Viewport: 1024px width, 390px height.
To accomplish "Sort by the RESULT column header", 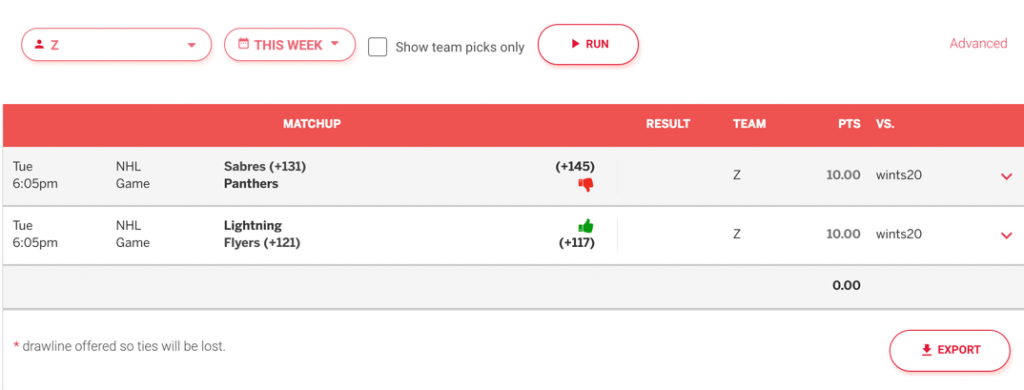I will (x=668, y=123).
